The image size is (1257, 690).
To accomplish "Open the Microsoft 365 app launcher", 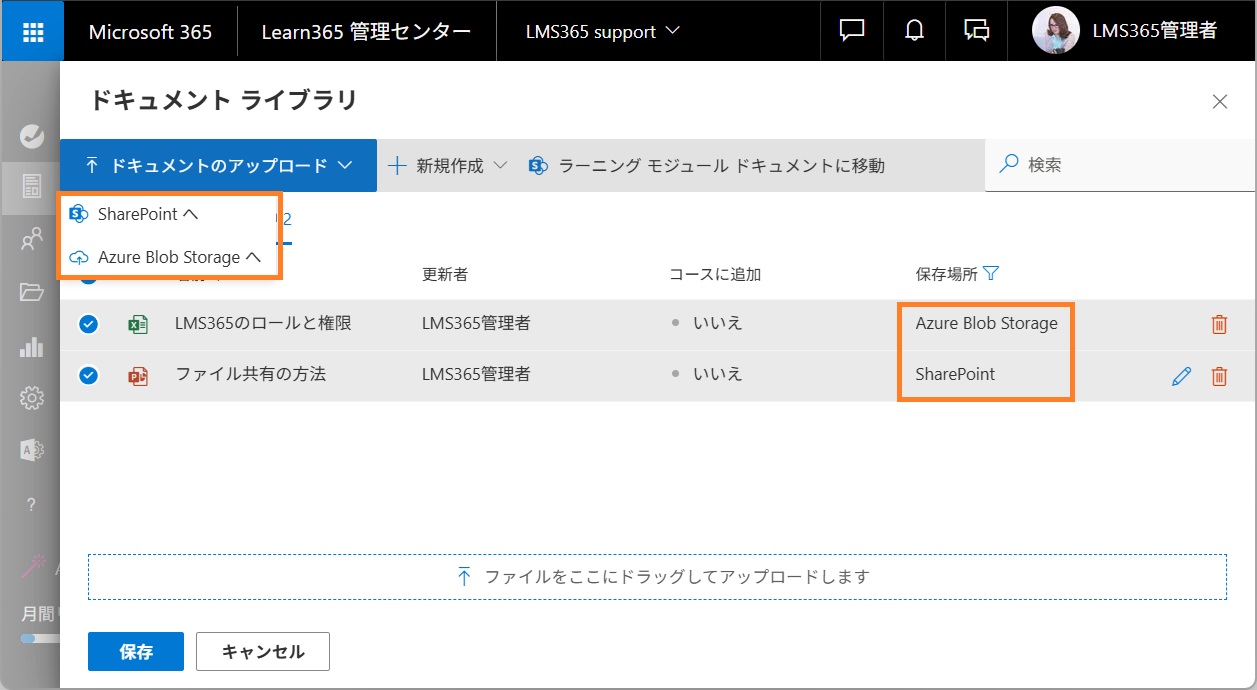I will coord(32,31).
